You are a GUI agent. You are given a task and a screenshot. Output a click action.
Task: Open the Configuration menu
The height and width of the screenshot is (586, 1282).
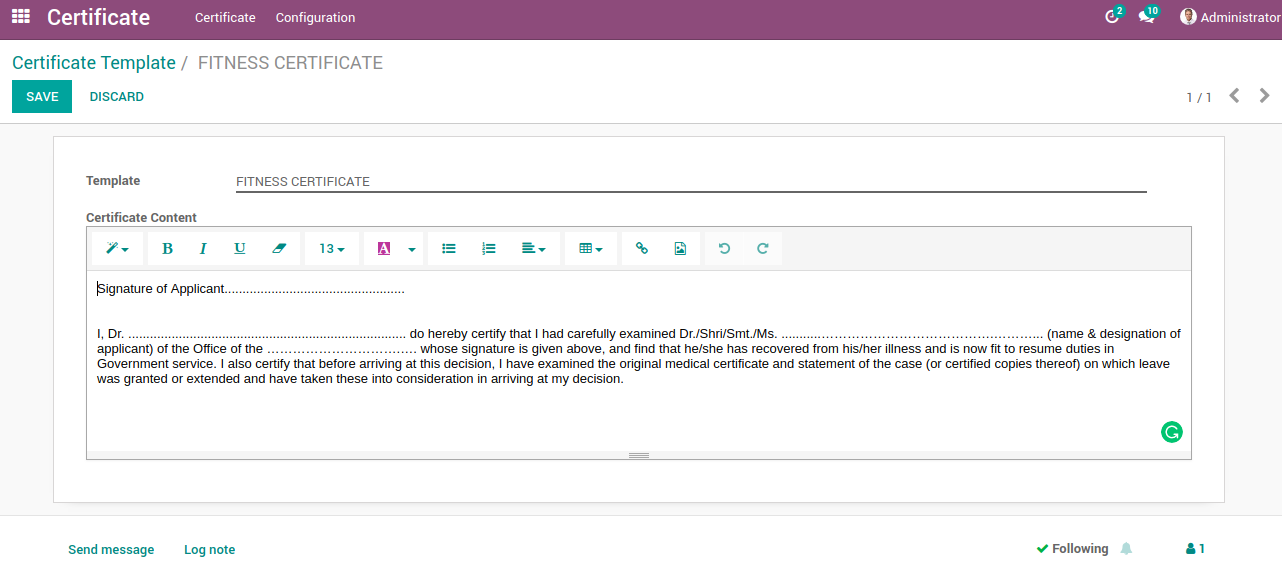tap(315, 18)
